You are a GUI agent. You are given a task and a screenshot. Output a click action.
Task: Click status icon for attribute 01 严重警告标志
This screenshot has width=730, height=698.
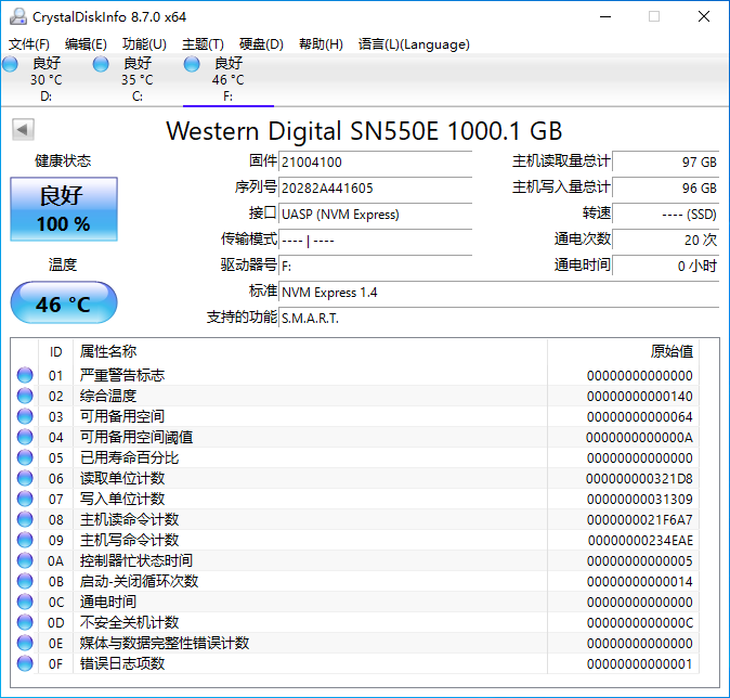click(25, 376)
